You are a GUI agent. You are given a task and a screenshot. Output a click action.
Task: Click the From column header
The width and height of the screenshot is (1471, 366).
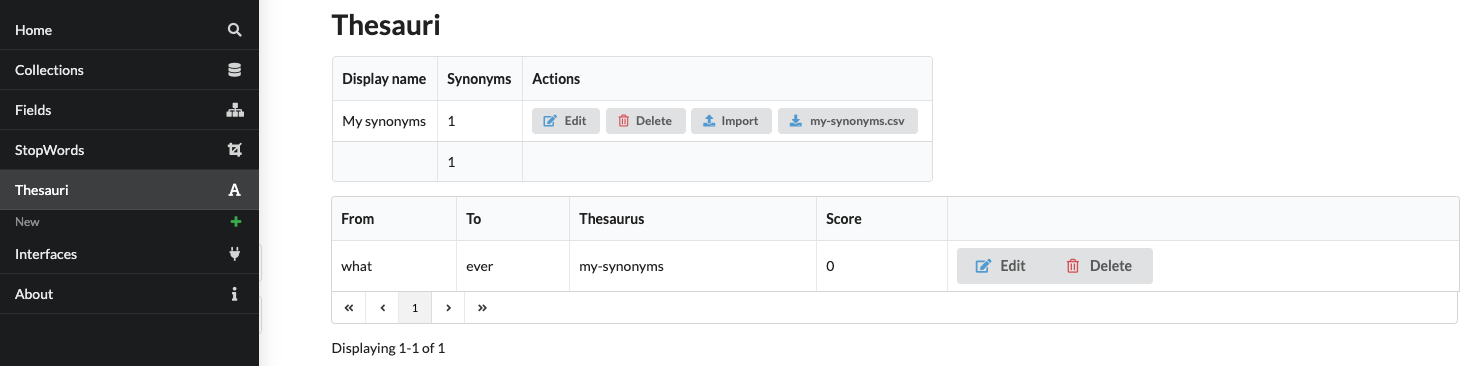click(394, 219)
